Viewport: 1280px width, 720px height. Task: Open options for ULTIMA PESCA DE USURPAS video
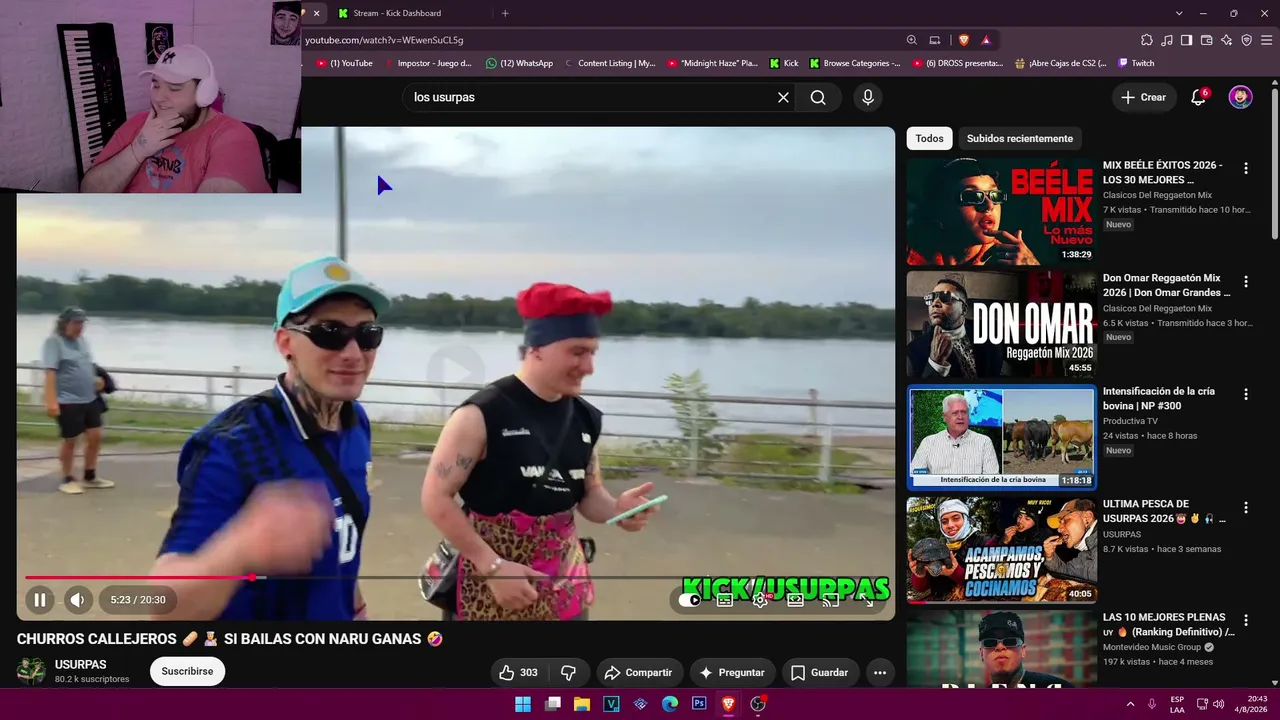pyautogui.click(x=1246, y=507)
